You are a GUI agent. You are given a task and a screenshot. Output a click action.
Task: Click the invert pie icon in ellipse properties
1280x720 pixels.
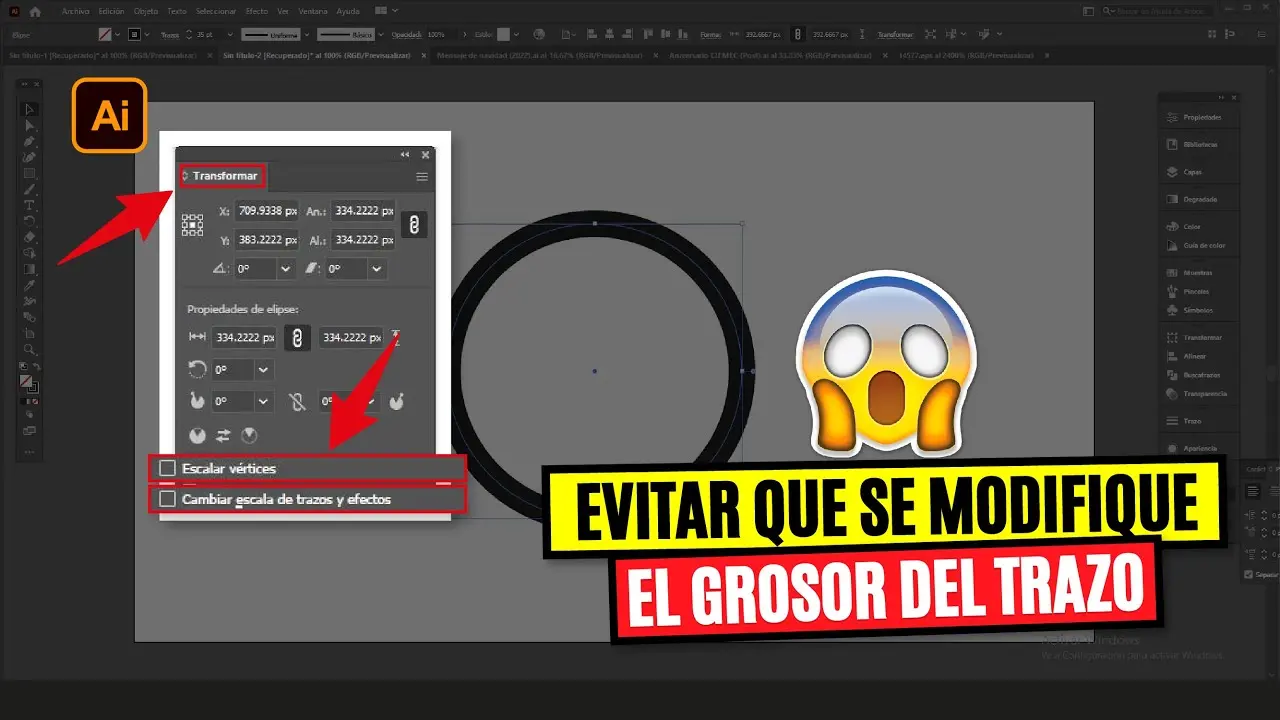coord(223,435)
